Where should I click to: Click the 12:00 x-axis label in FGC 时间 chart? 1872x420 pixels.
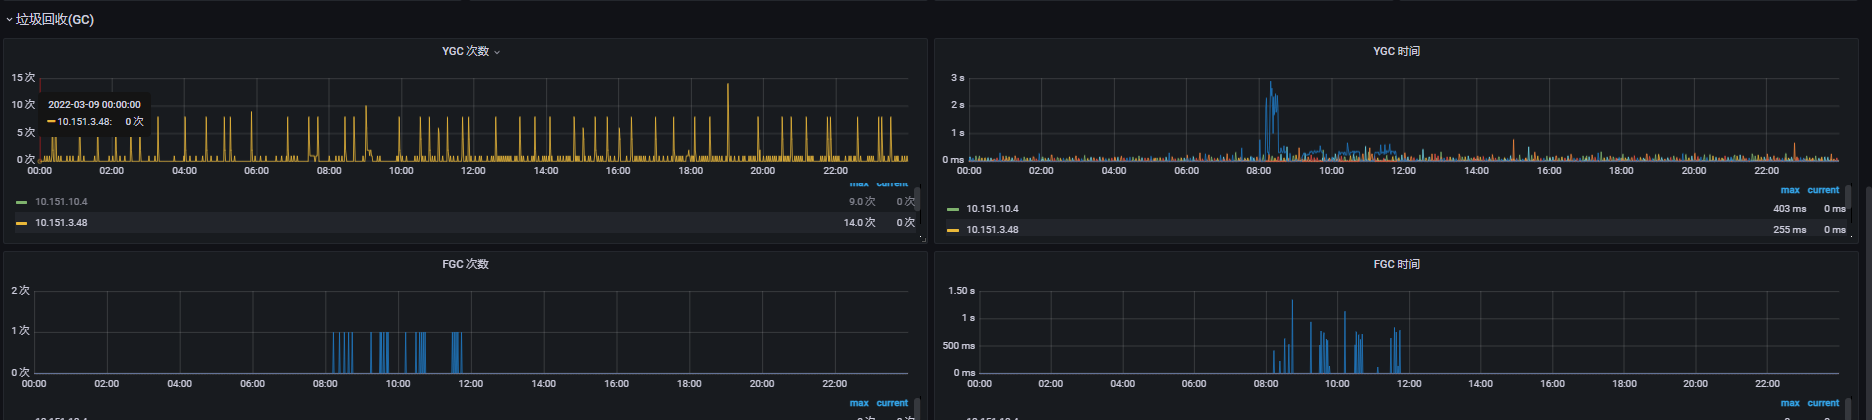pos(1408,384)
